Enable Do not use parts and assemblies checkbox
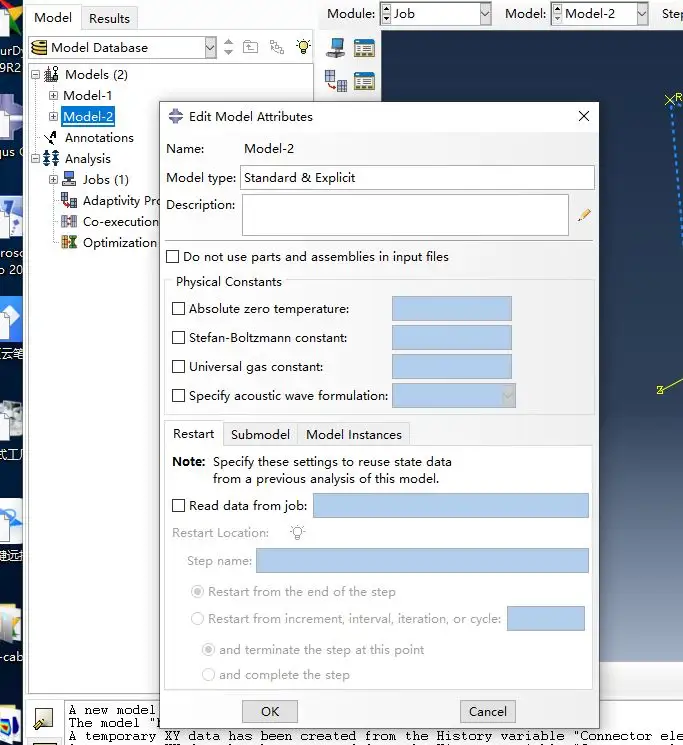The width and height of the screenshot is (683, 745). tap(172, 257)
